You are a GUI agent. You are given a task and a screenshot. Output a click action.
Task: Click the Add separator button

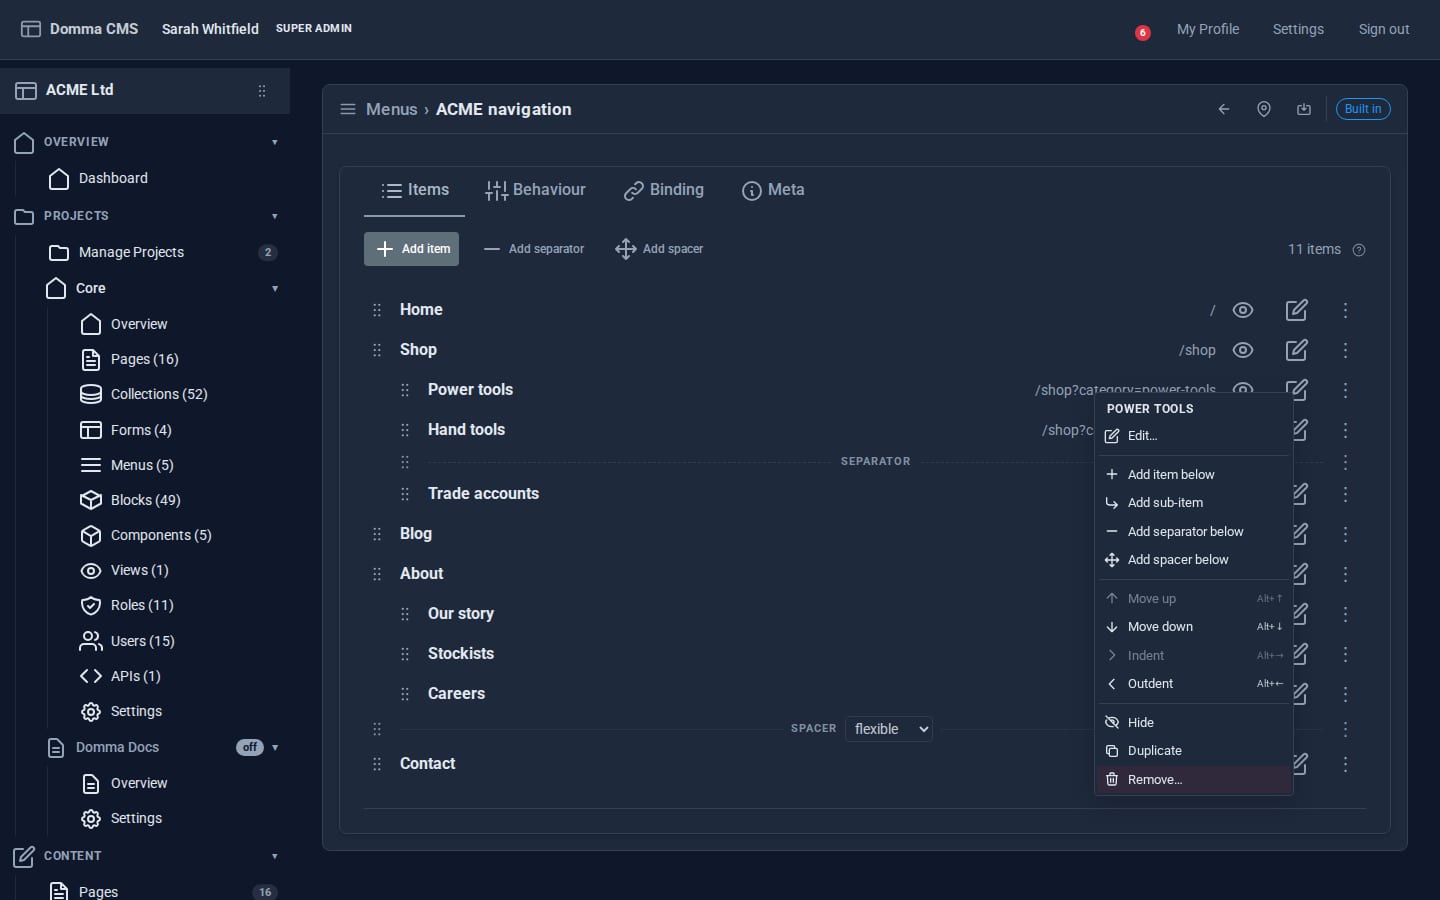point(534,249)
